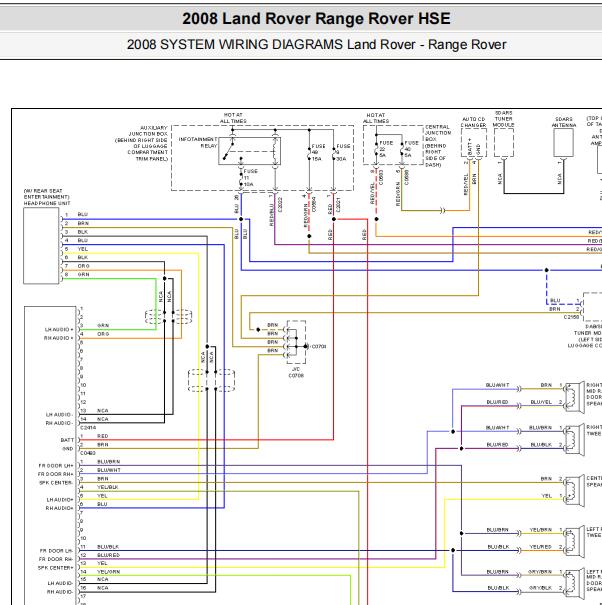Click the 'C0588' connector label
The height and width of the screenshot is (605, 602).
point(406,177)
